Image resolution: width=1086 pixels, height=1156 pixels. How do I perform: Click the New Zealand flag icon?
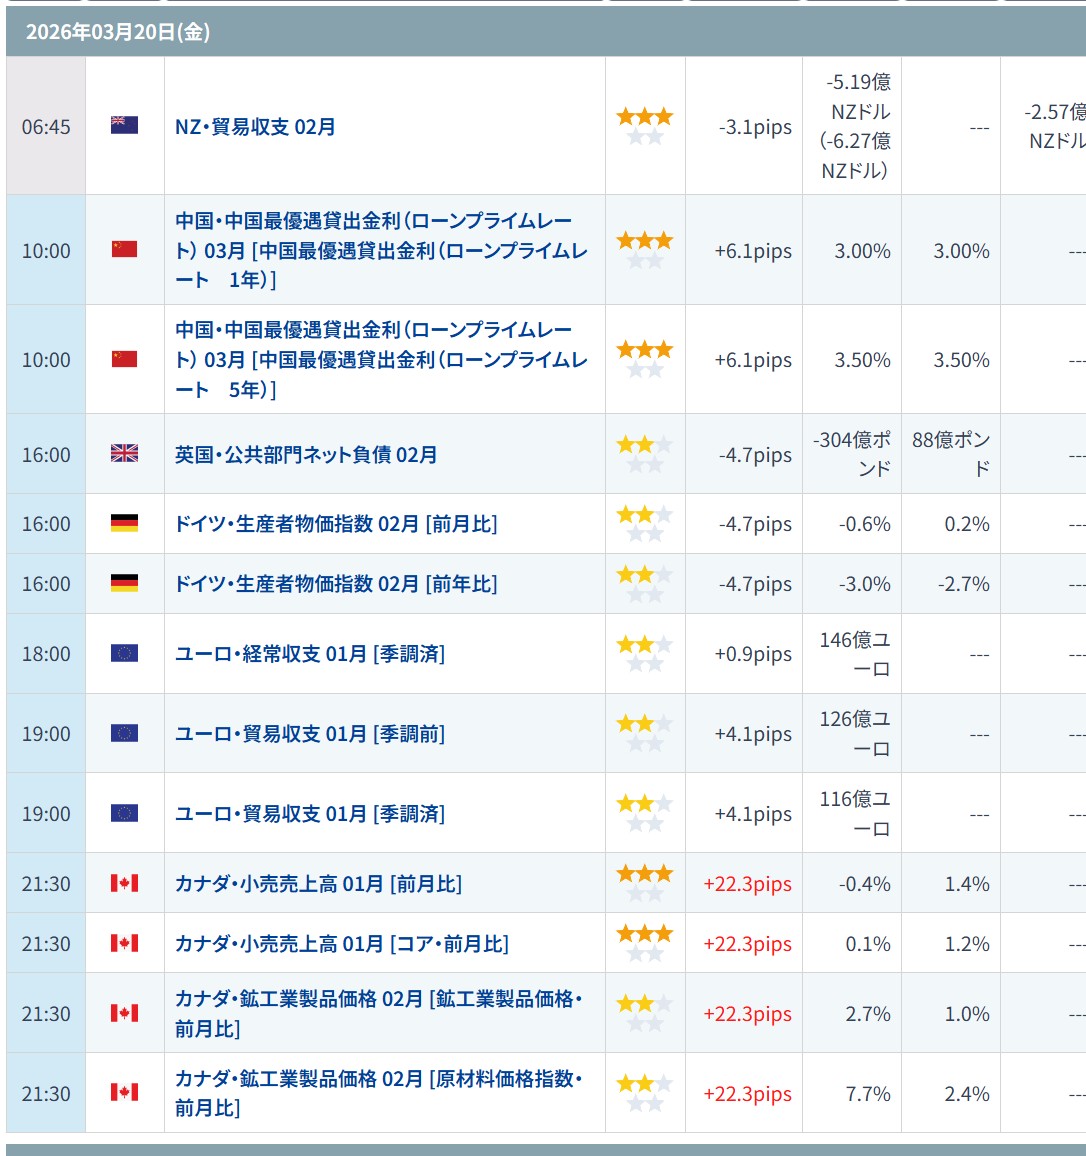124,125
